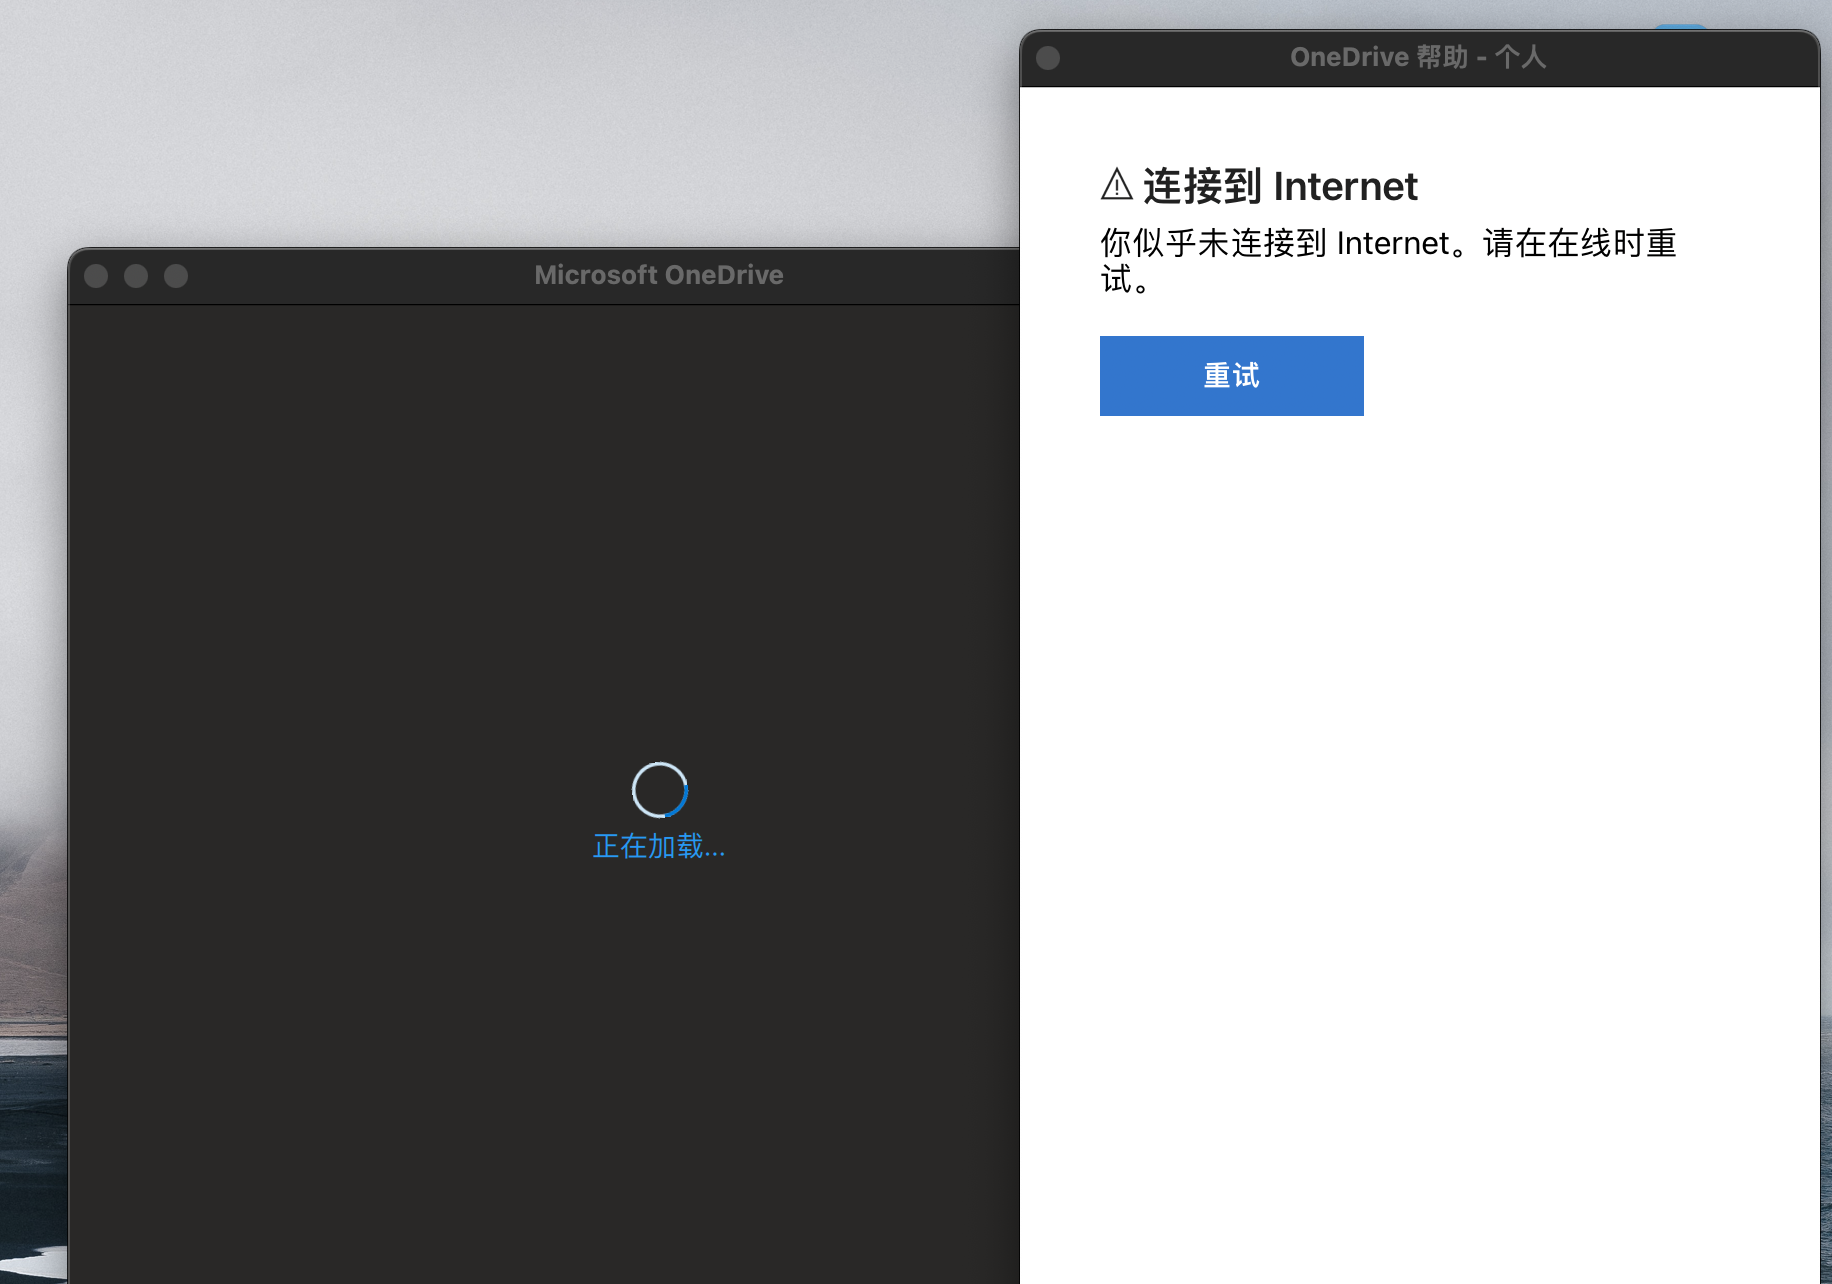The width and height of the screenshot is (1832, 1284).
Task: Click the word Internet in the message body
Action: point(1393,243)
